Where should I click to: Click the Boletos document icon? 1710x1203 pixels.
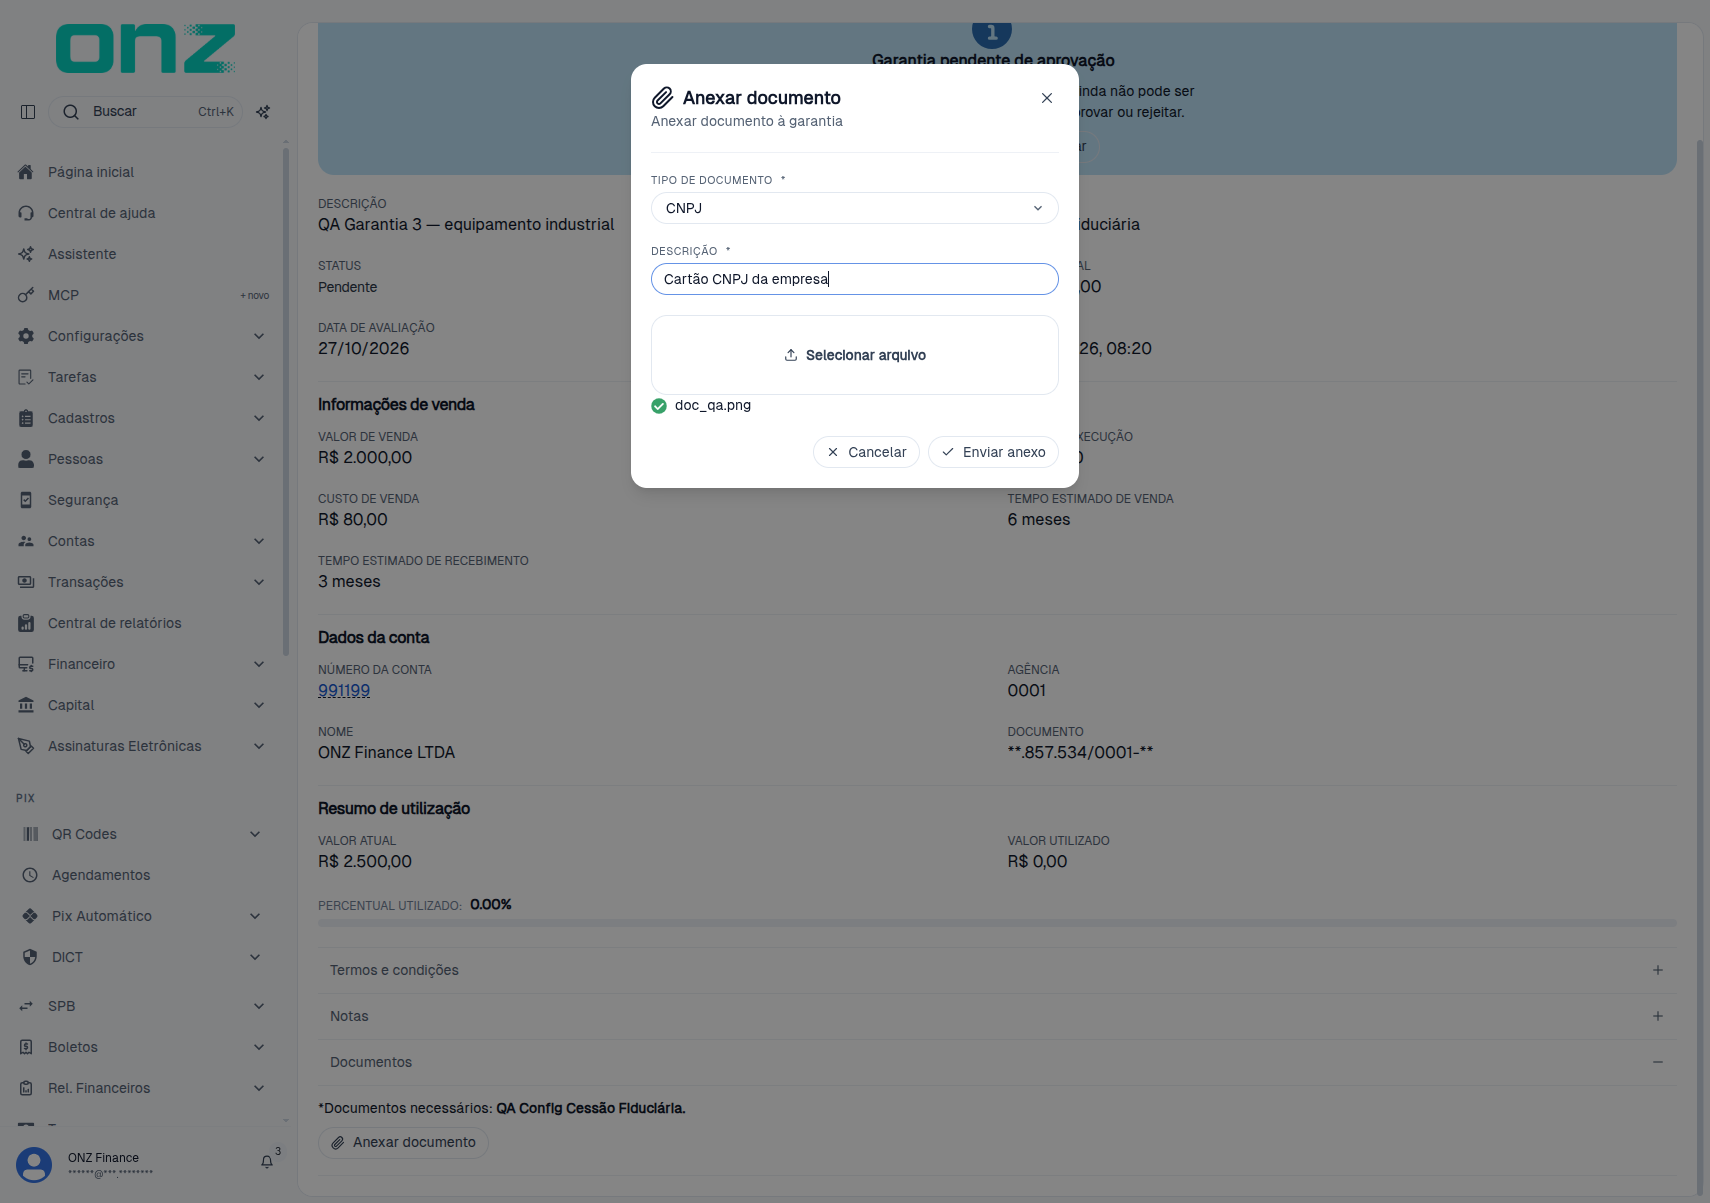[x=26, y=1047]
